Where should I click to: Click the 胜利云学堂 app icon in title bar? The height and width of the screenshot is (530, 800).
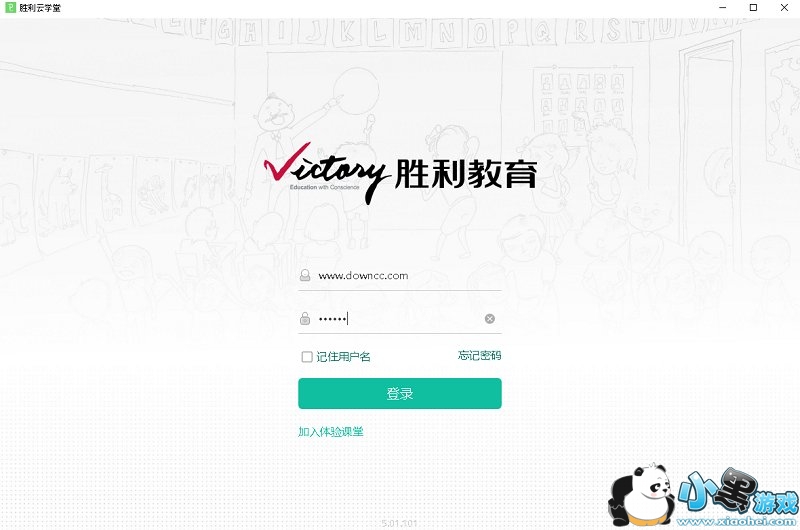pos(10,8)
